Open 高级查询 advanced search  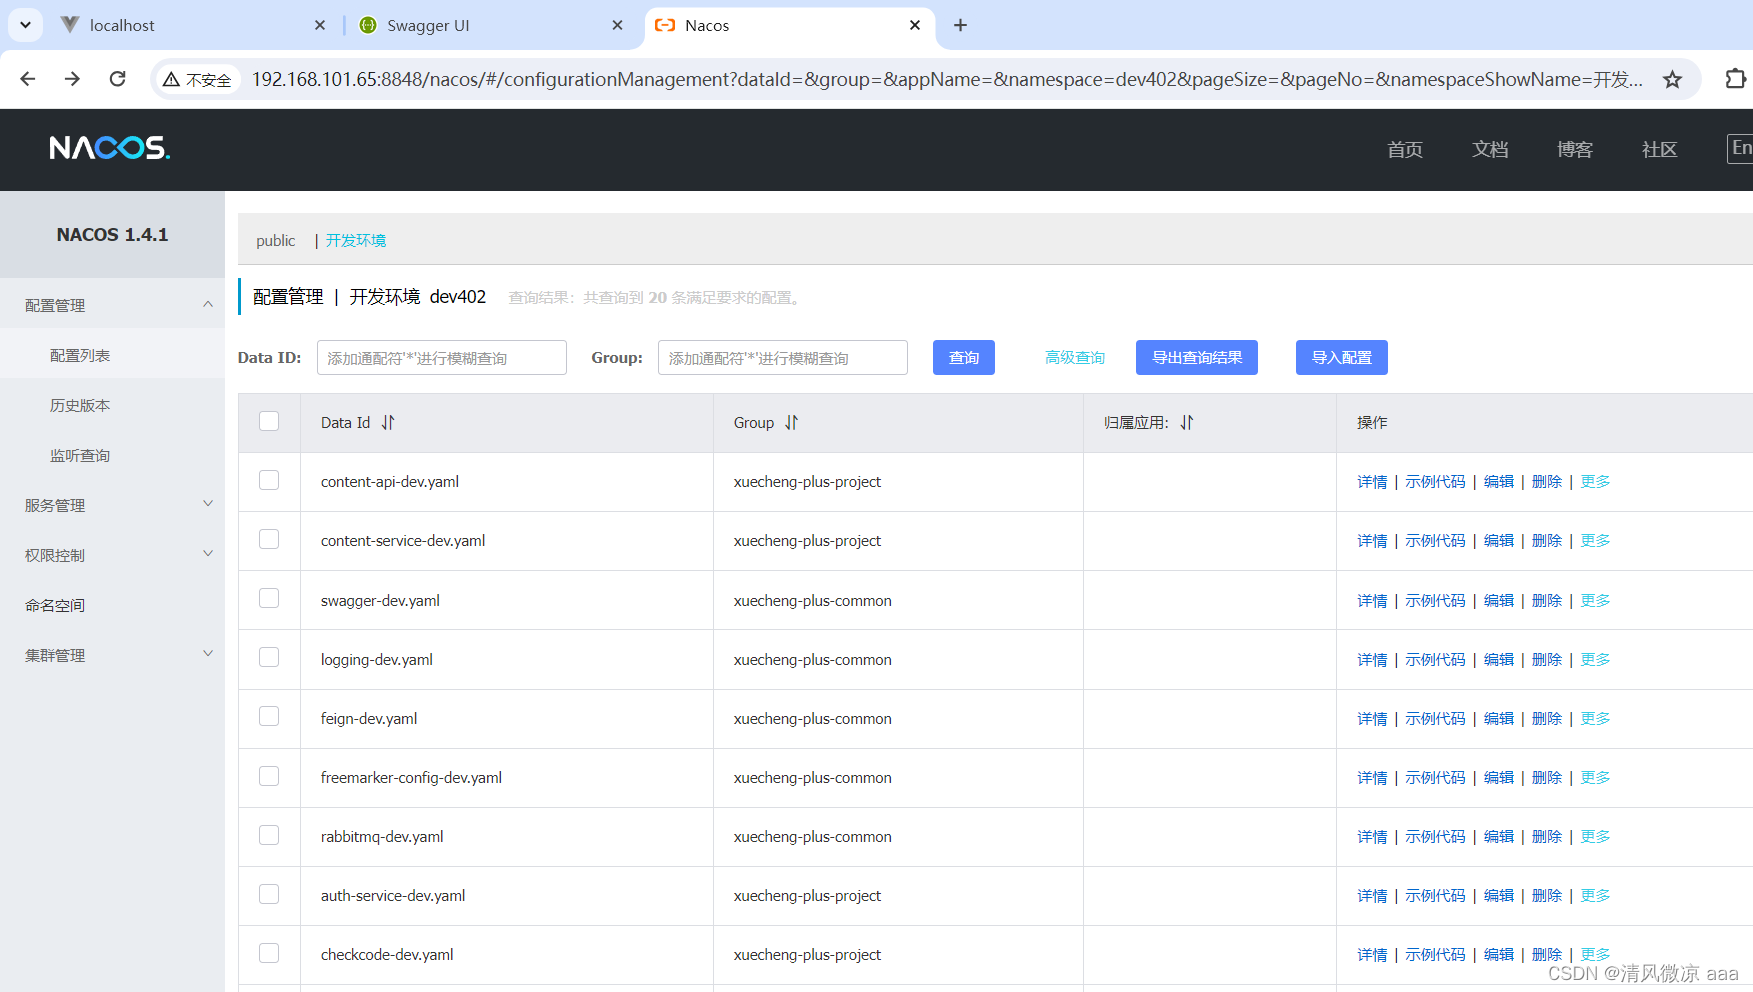pyautogui.click(x=1075, y=358)
